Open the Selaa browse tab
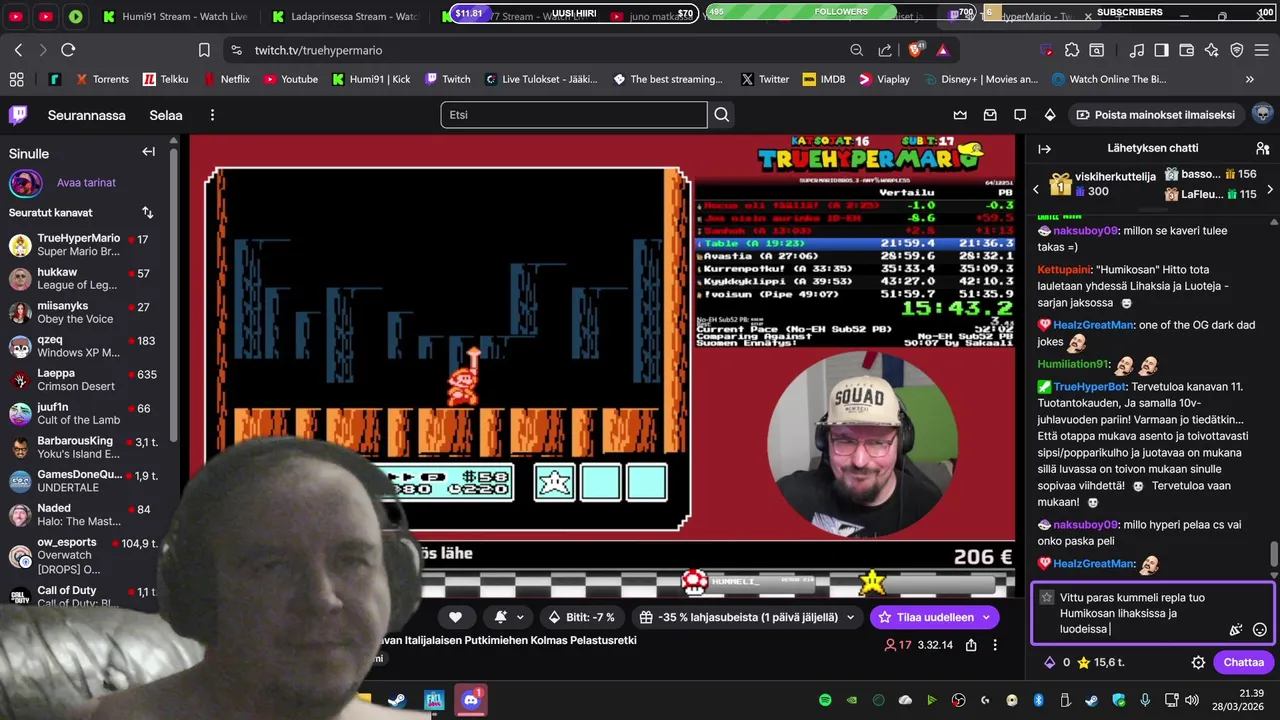Viewport: 1280px width, 720px height. tap(166, 115)
